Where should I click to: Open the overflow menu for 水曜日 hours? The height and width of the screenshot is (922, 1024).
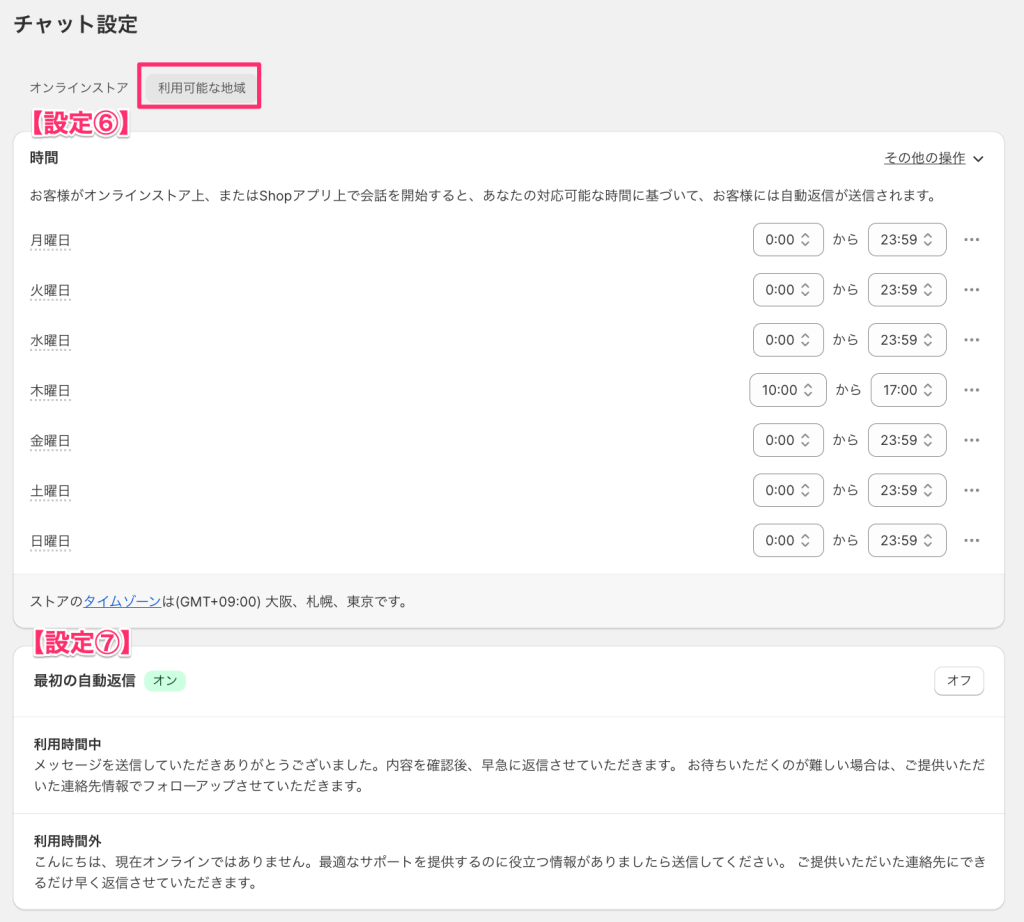(x=971, y=340)
